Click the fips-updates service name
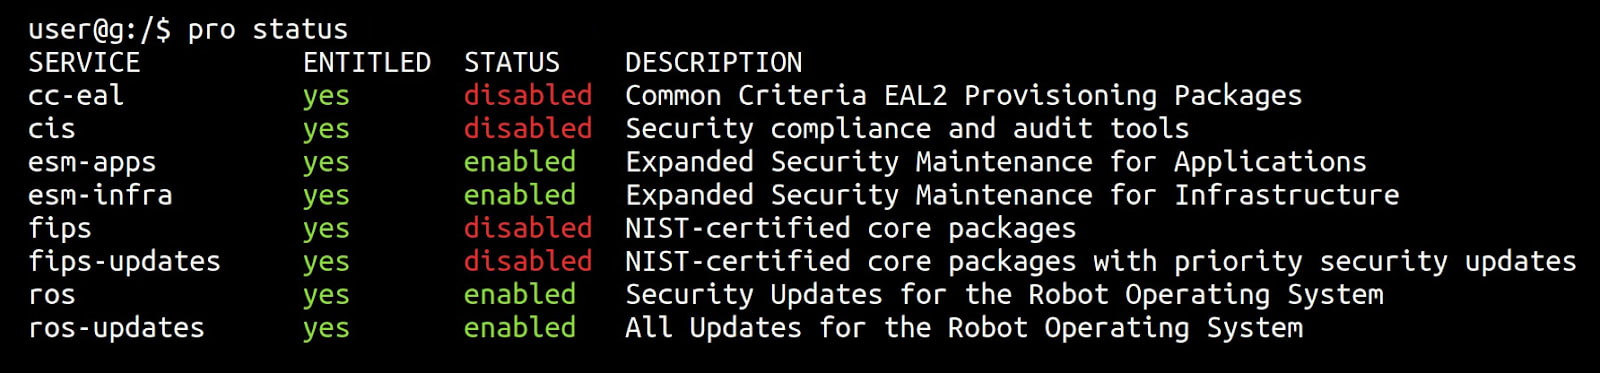Screen dimensions: 1600x373 (124, 262)
